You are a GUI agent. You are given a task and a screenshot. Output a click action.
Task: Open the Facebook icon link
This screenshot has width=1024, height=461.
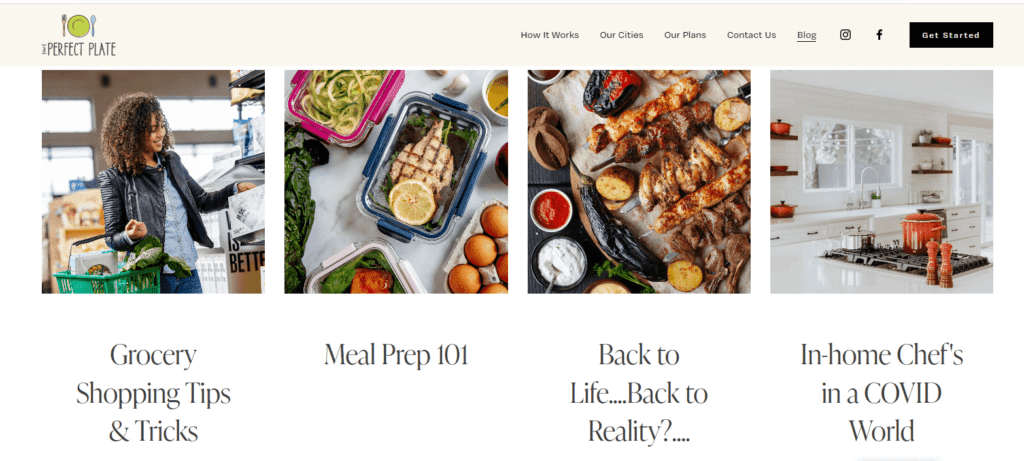(879, 35)
